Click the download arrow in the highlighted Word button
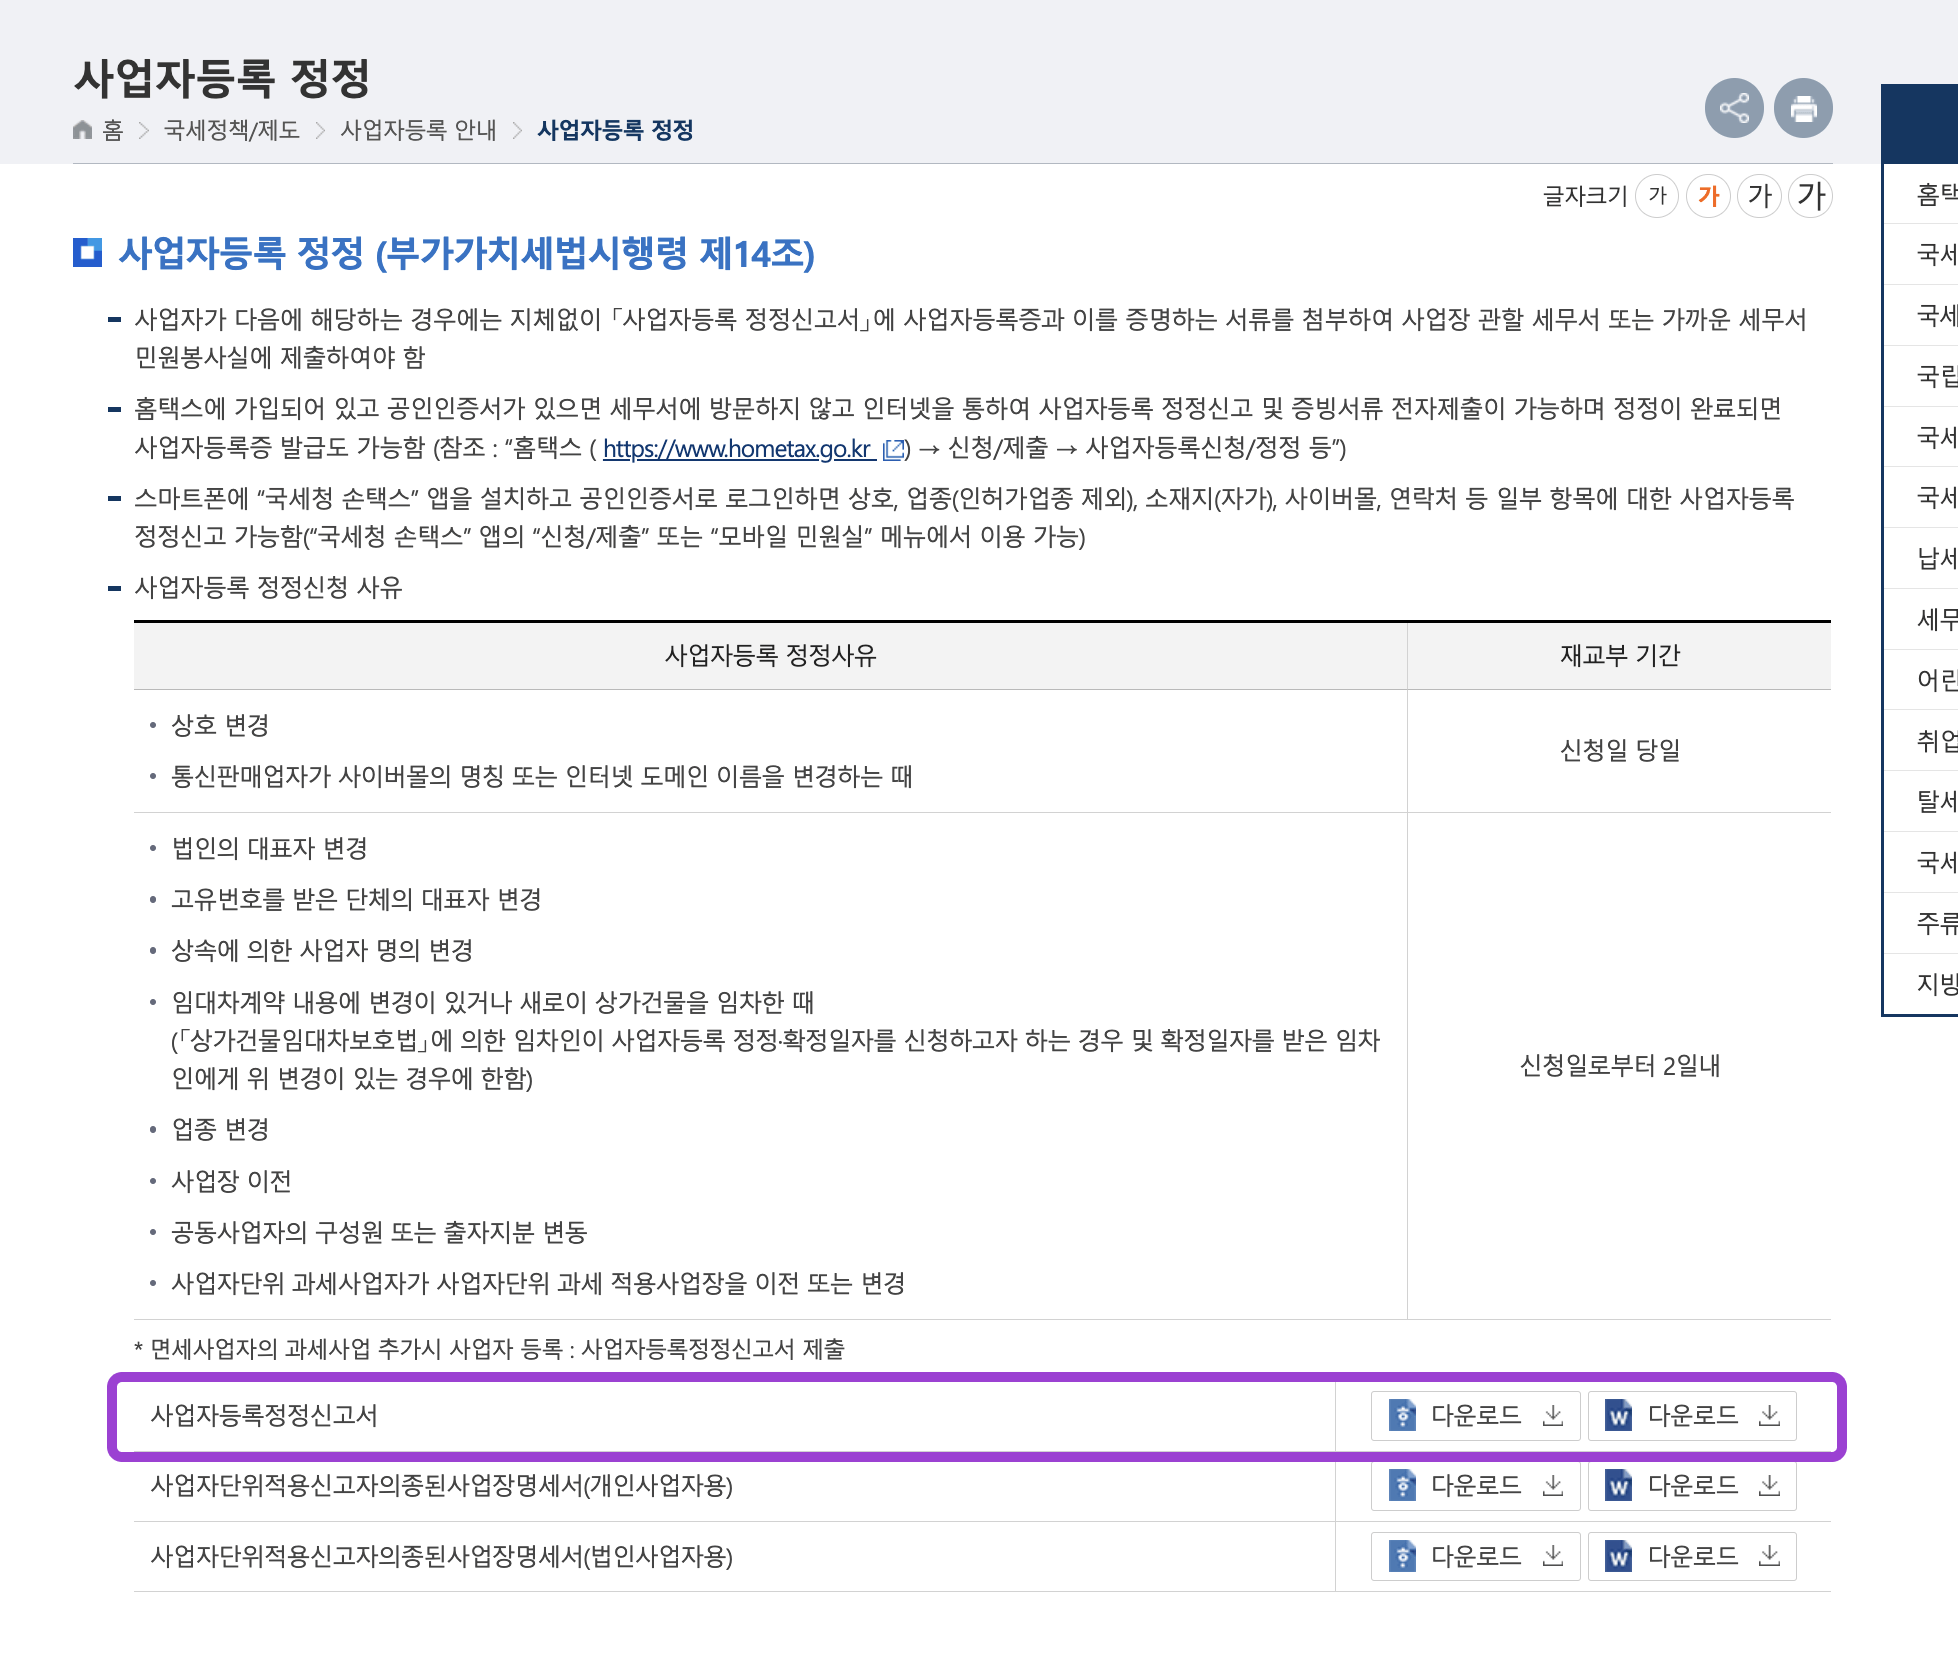 1770,1415
